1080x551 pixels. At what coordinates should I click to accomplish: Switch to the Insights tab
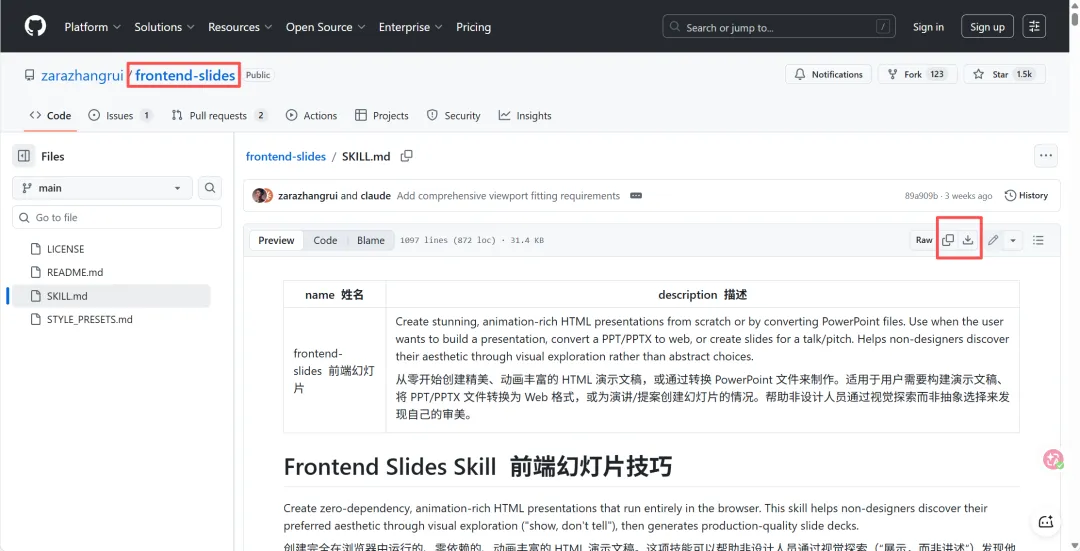(x=525, y=116)
